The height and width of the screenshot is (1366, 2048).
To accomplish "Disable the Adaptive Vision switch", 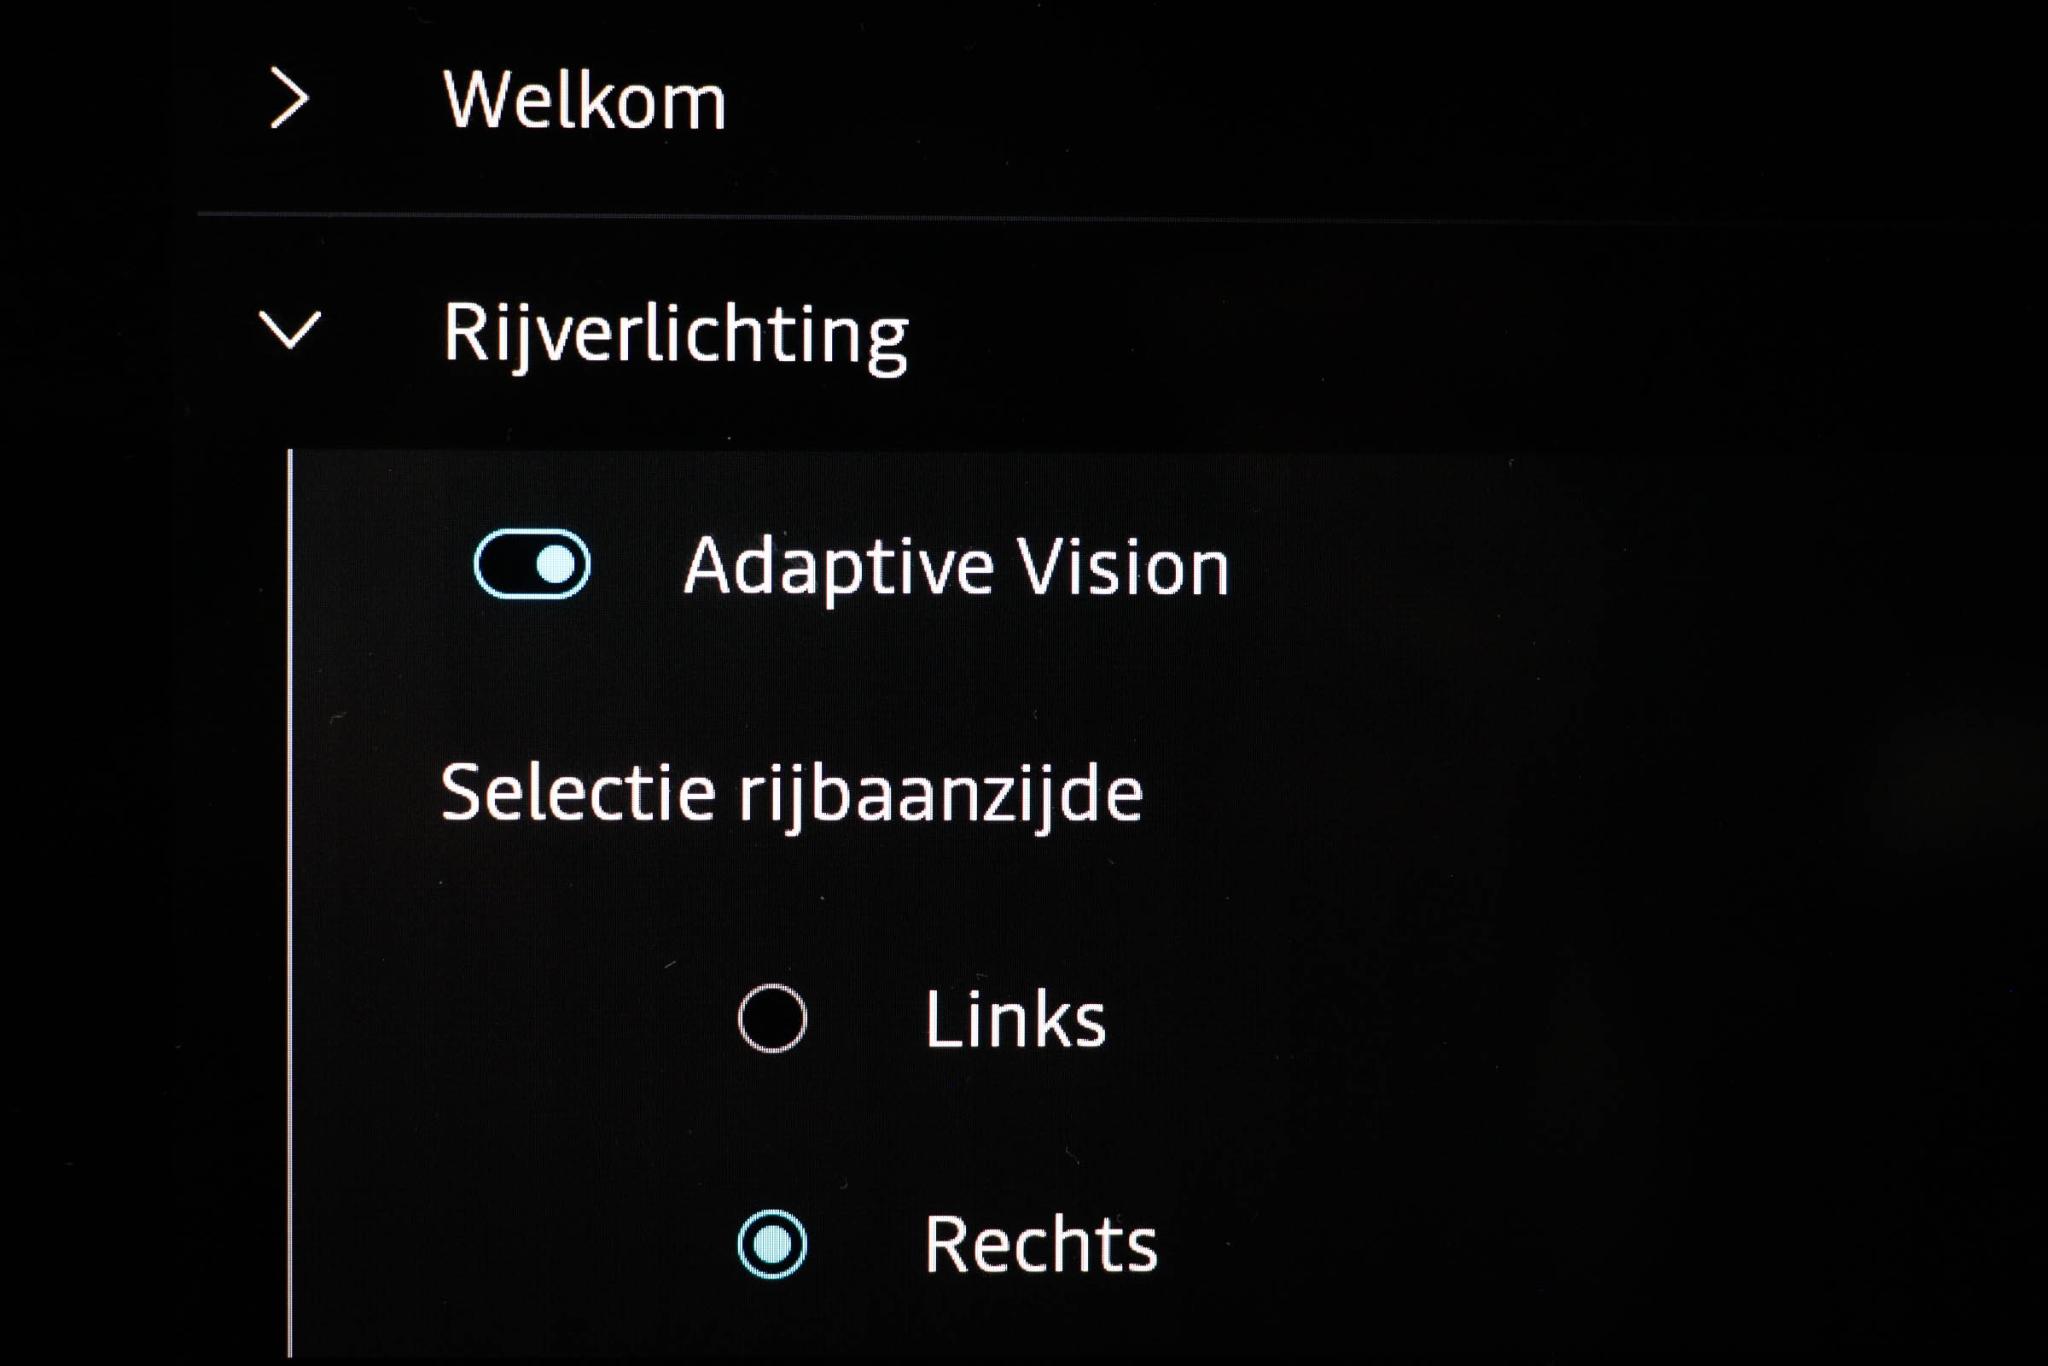I will pyautogui.click(x=531, y=565).
